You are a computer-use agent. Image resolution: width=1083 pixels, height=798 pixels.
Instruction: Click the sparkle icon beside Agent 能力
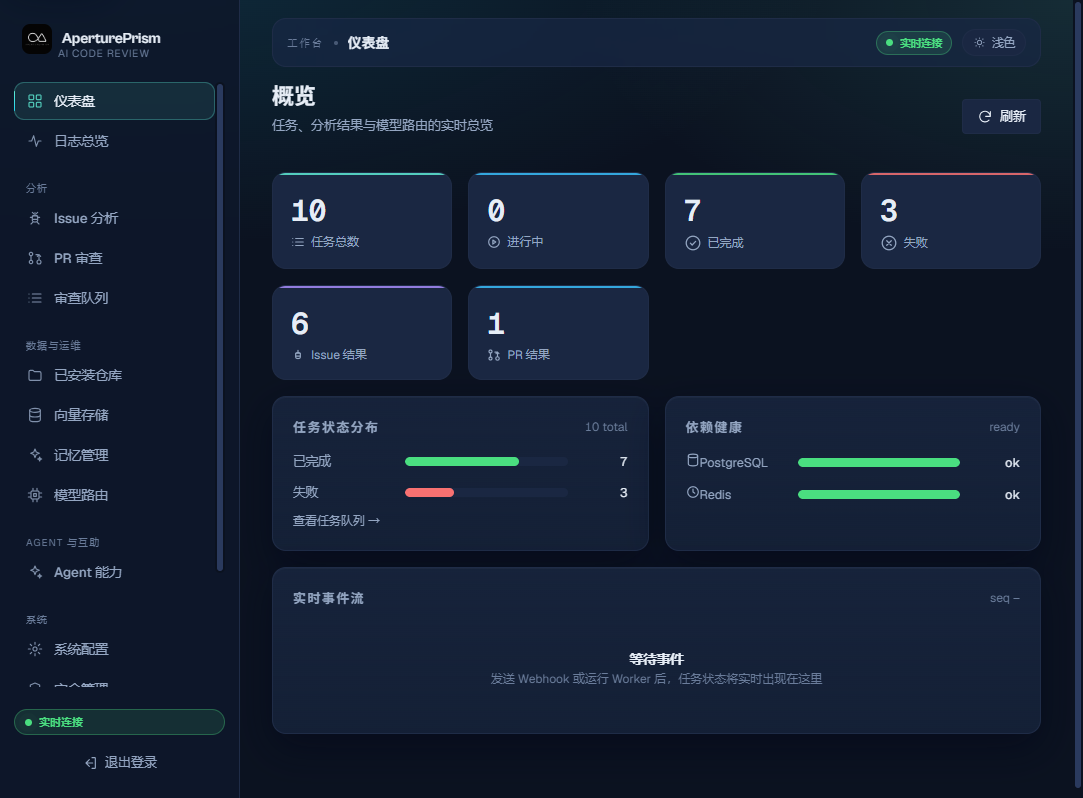click(35, 572)
